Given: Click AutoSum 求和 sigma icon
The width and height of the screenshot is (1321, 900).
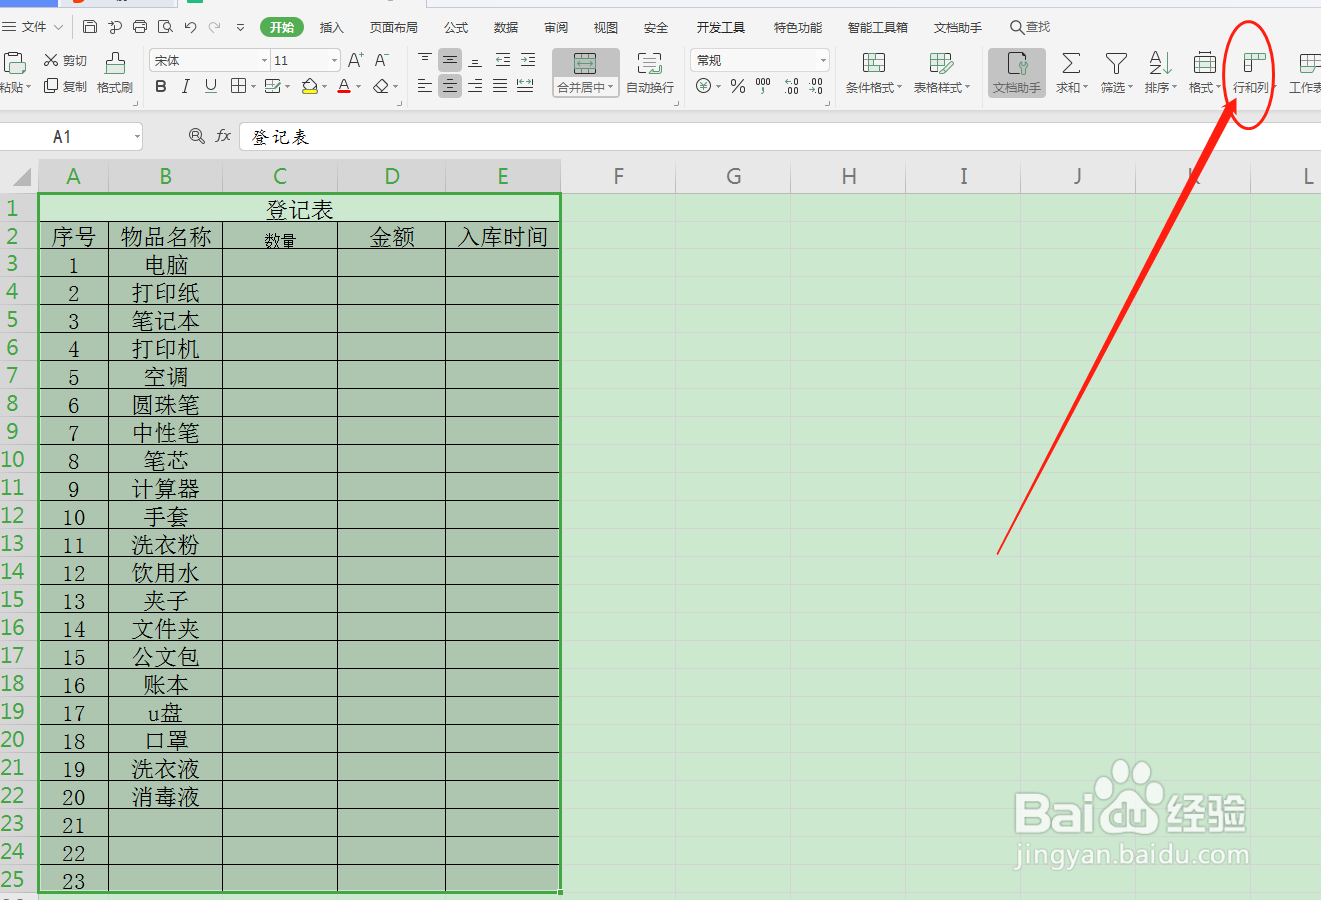Looking at the screenshot, I should (x=1071, y=63).
